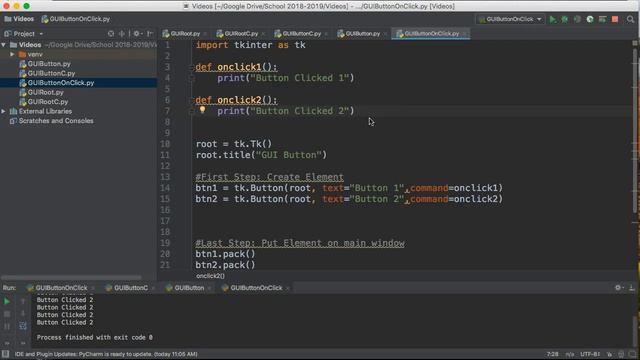Screen dimensions: 640x360
Task: Click GUIButtonOnClick.py breadcrumb in navigation bar
Action: (x=76, y=19)
